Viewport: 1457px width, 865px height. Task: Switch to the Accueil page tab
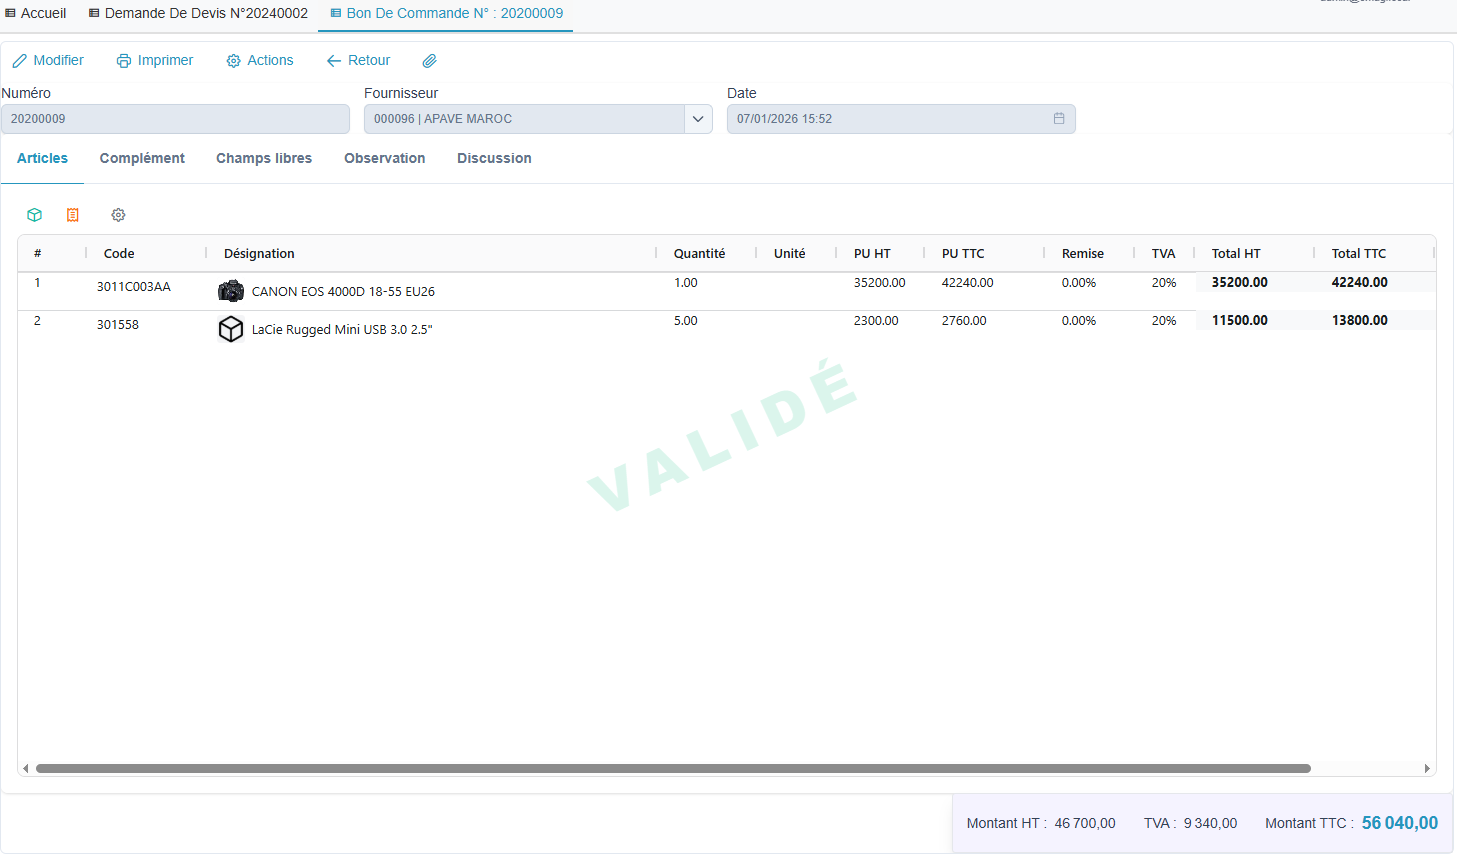(x=36, y=13)
